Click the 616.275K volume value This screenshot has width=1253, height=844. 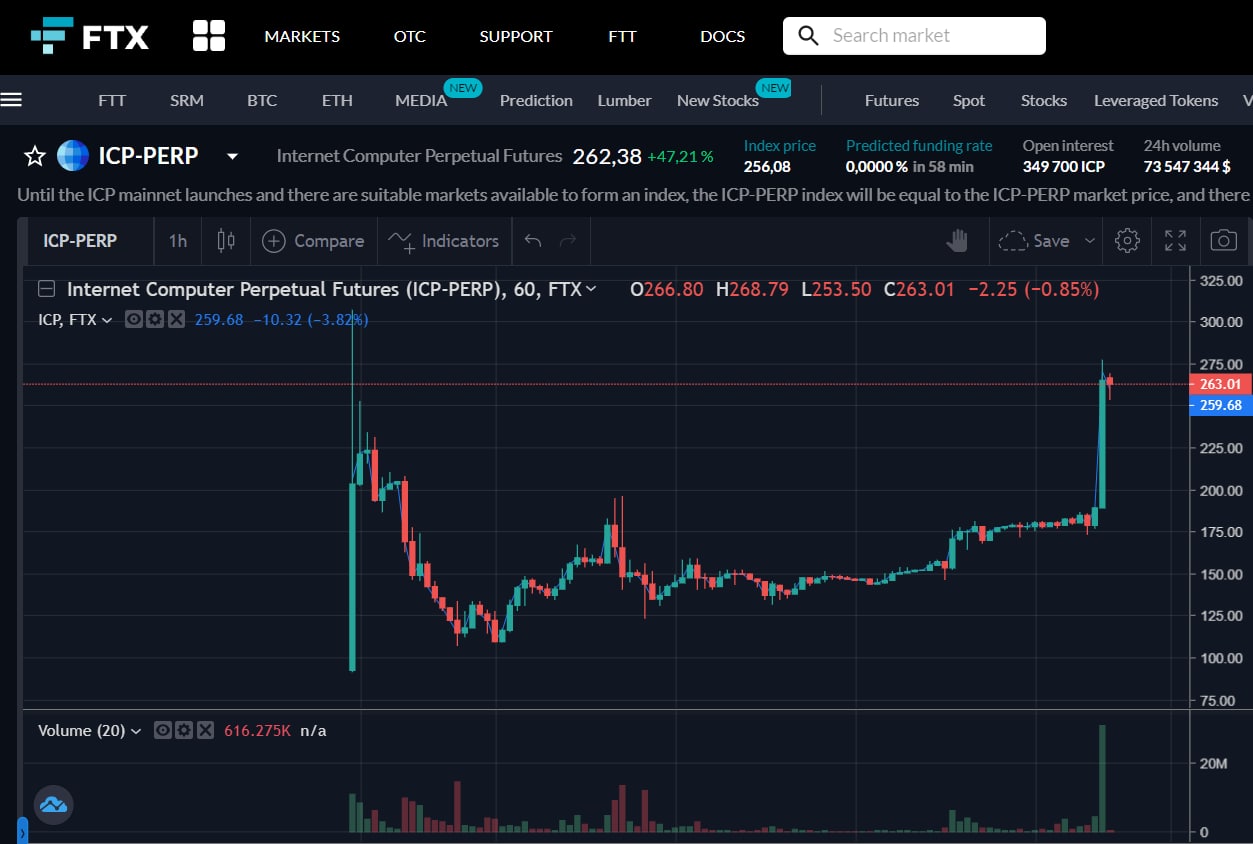click(x=257, y=731)
